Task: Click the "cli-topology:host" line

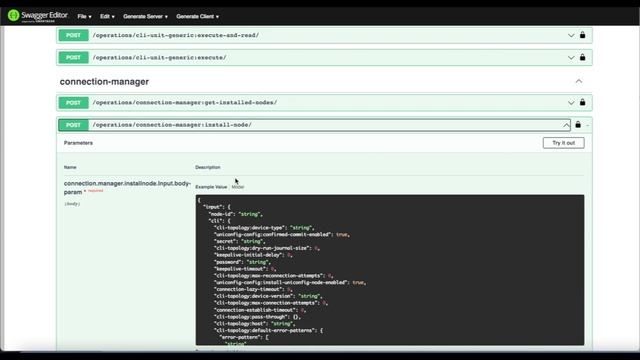Action: click(x=254, y=324)
